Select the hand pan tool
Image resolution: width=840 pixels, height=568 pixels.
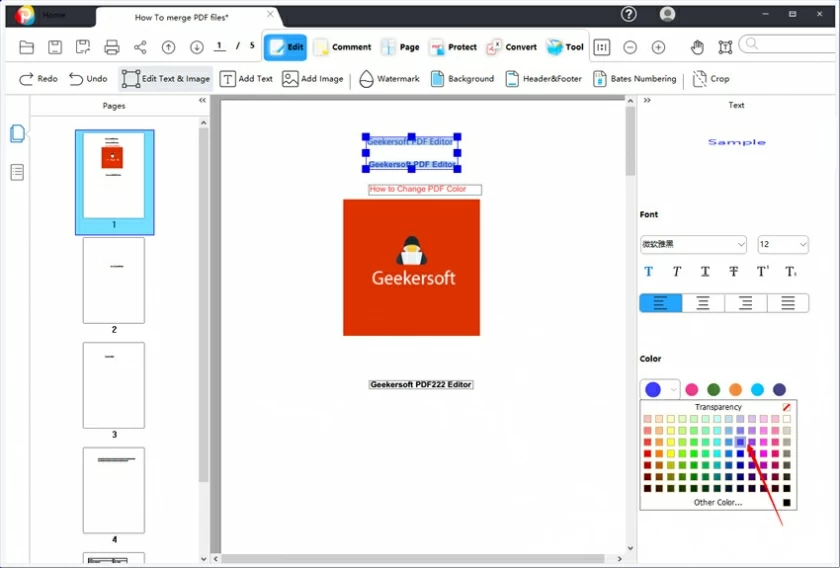697,47
